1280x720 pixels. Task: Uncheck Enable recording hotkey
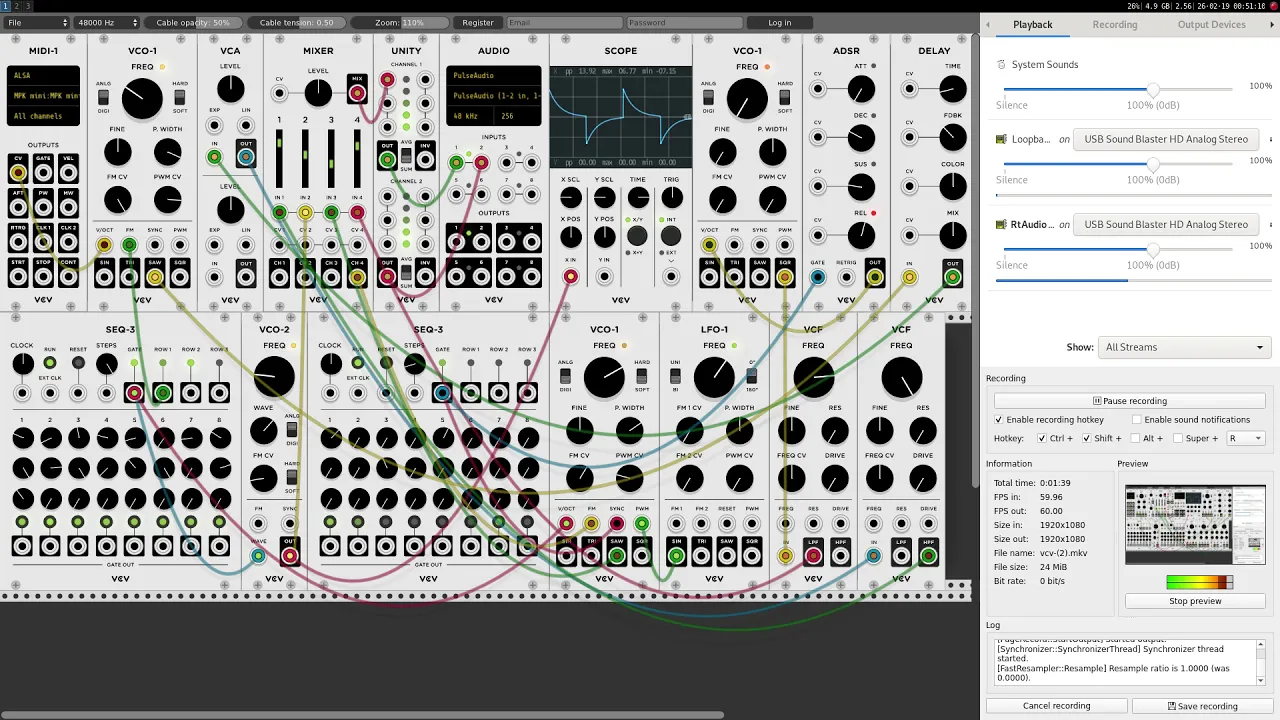[x=999, y=420]
